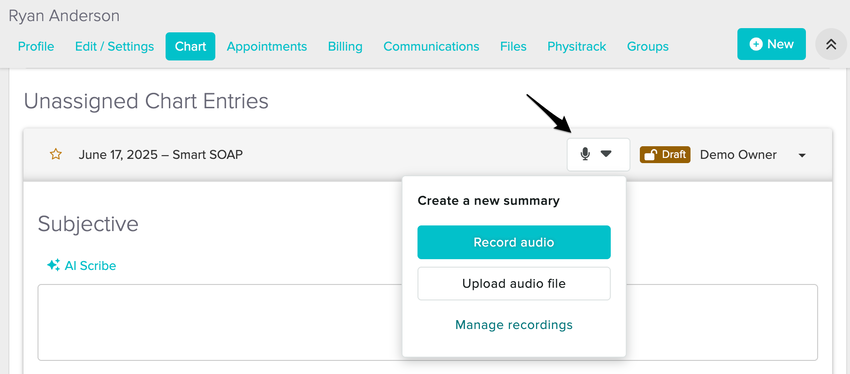850x374 pixels.
Task: Open the dropdown caret beside the microphone
Action: (x=606, y=154)
